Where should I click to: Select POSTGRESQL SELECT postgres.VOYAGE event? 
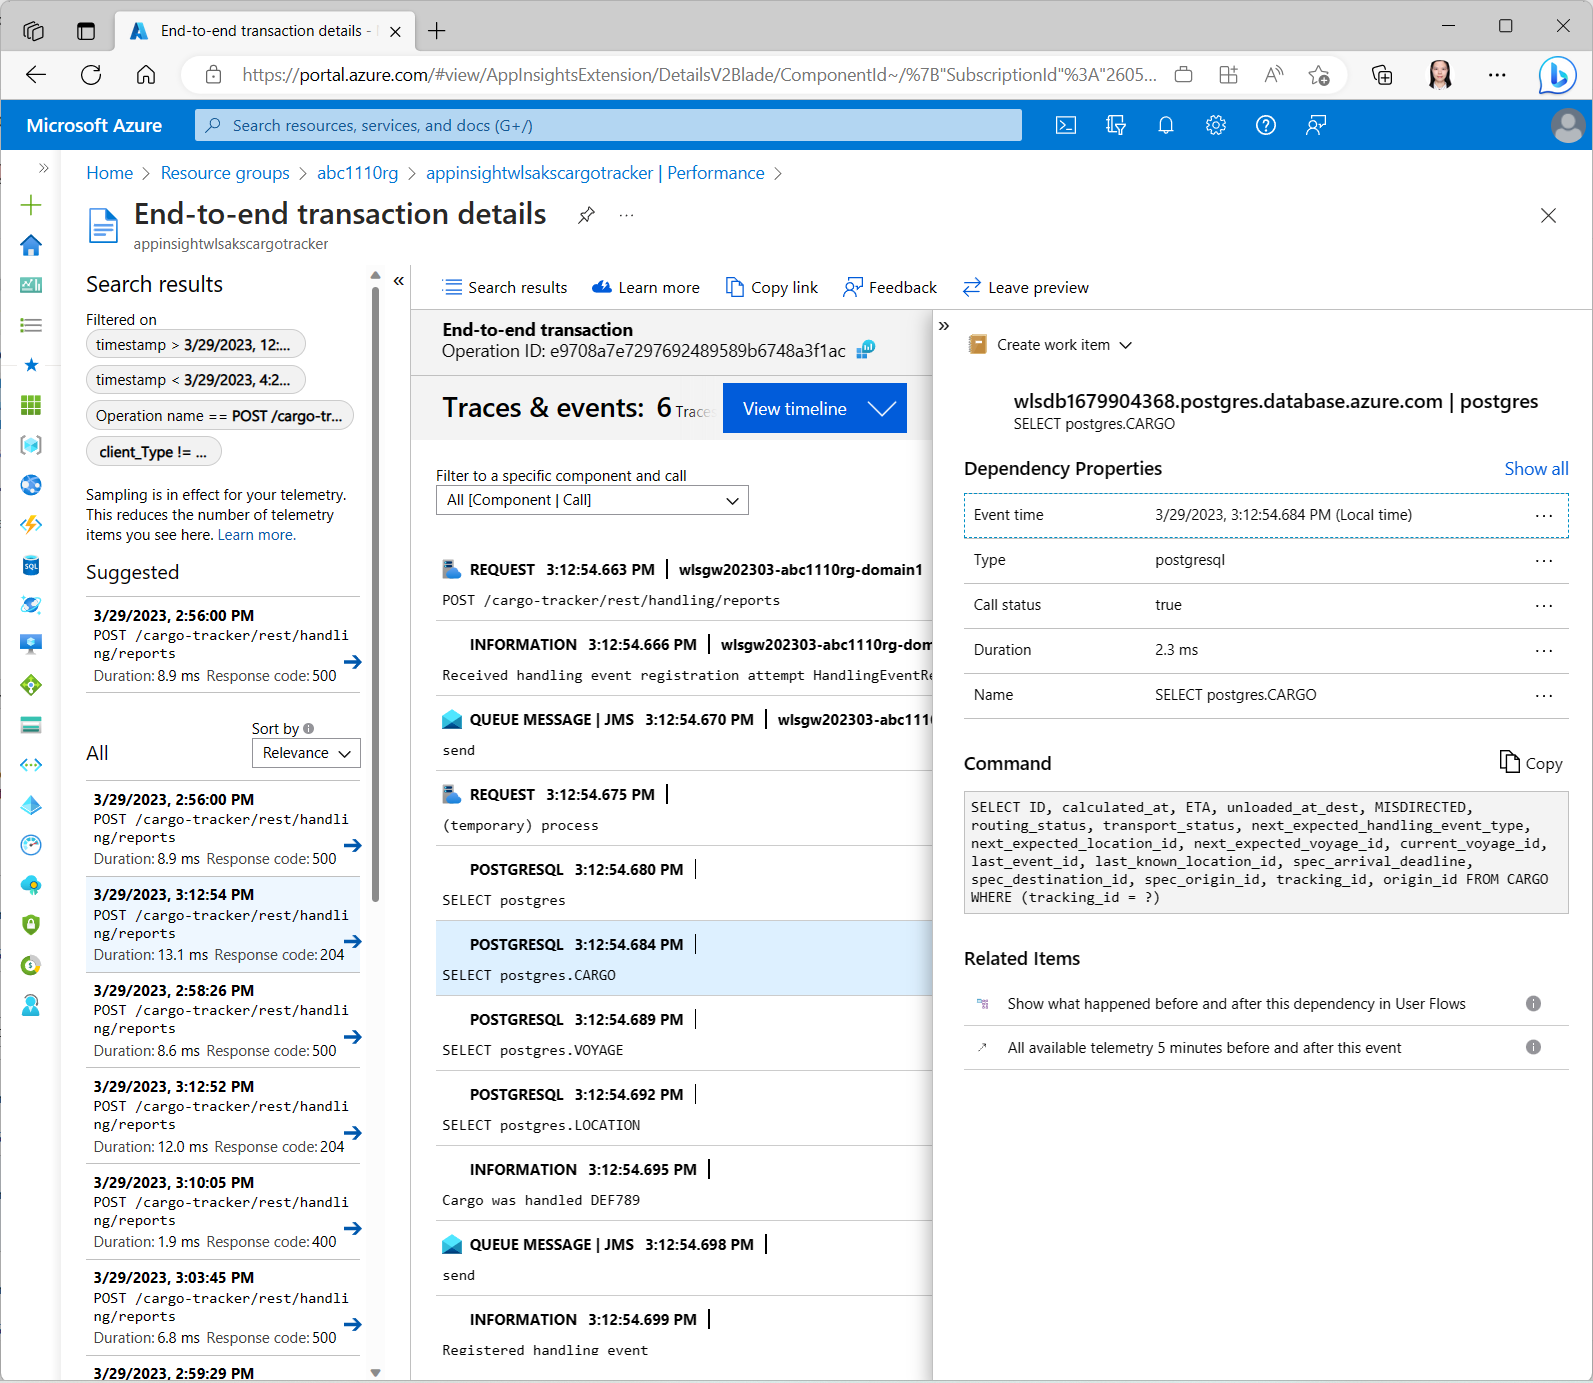click(x=684, y=1034)
